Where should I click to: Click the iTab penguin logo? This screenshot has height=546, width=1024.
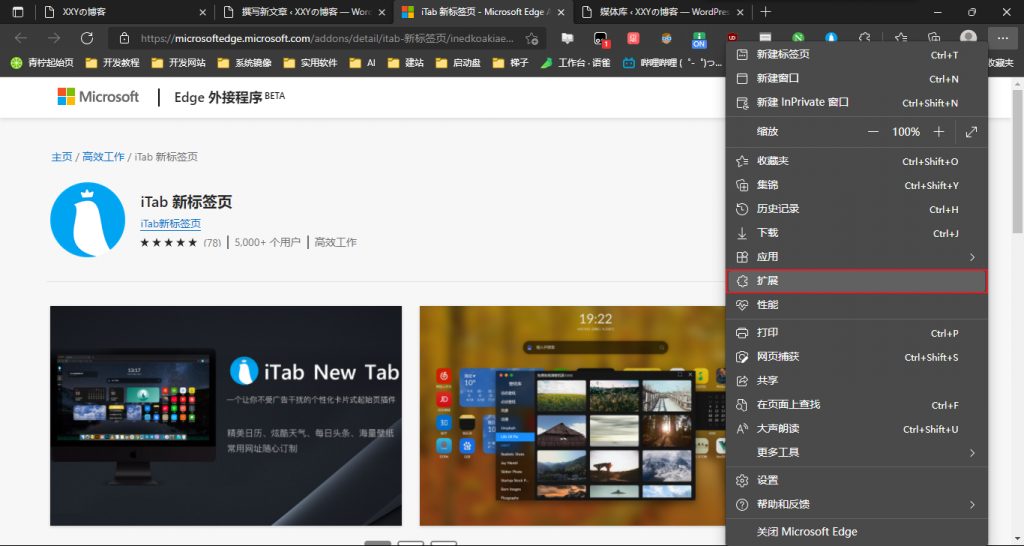pos(87,220)
